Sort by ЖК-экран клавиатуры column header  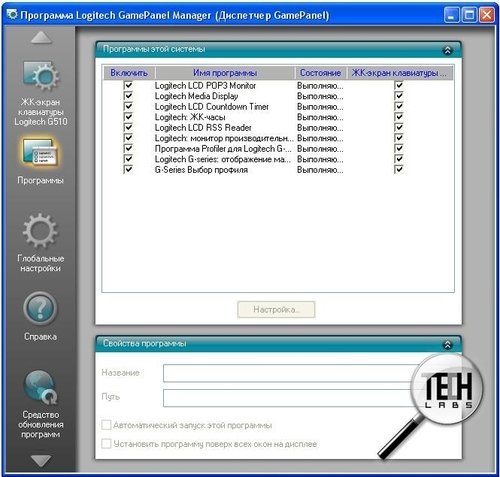click(x=400, y=73)
